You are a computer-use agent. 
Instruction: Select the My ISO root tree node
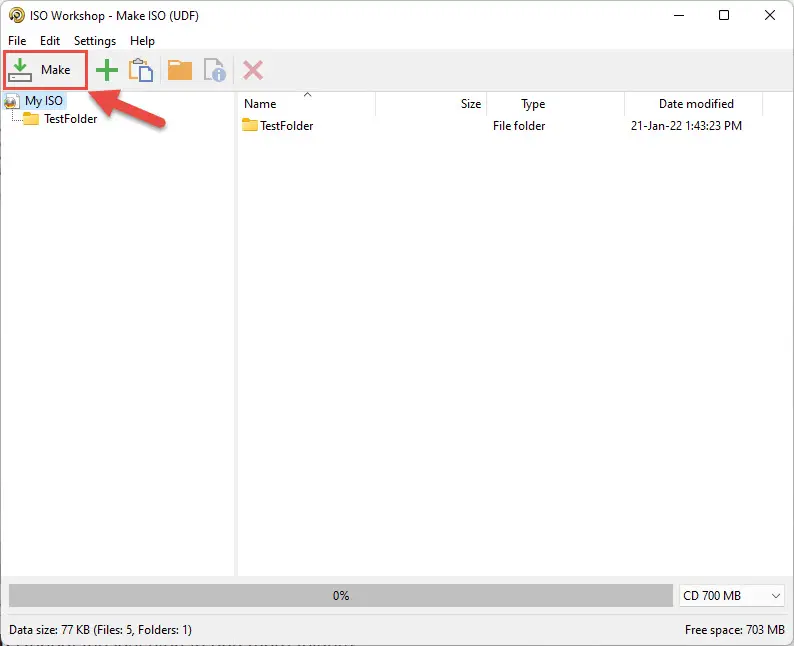pos(44,101)
